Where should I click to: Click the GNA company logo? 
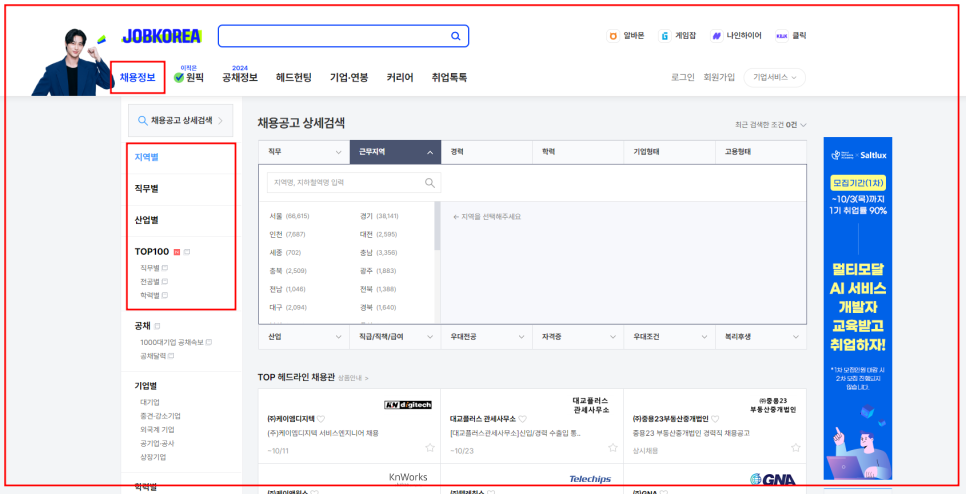pos(773,479)
